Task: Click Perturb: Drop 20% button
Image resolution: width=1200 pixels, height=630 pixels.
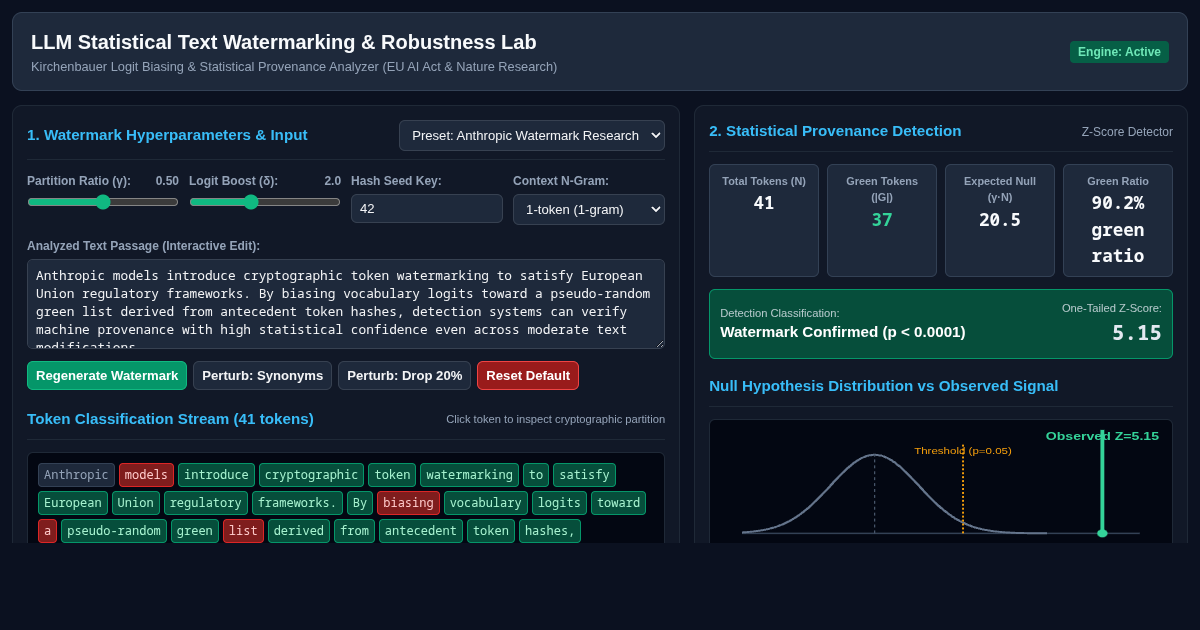Action: (x=404, y=375)
